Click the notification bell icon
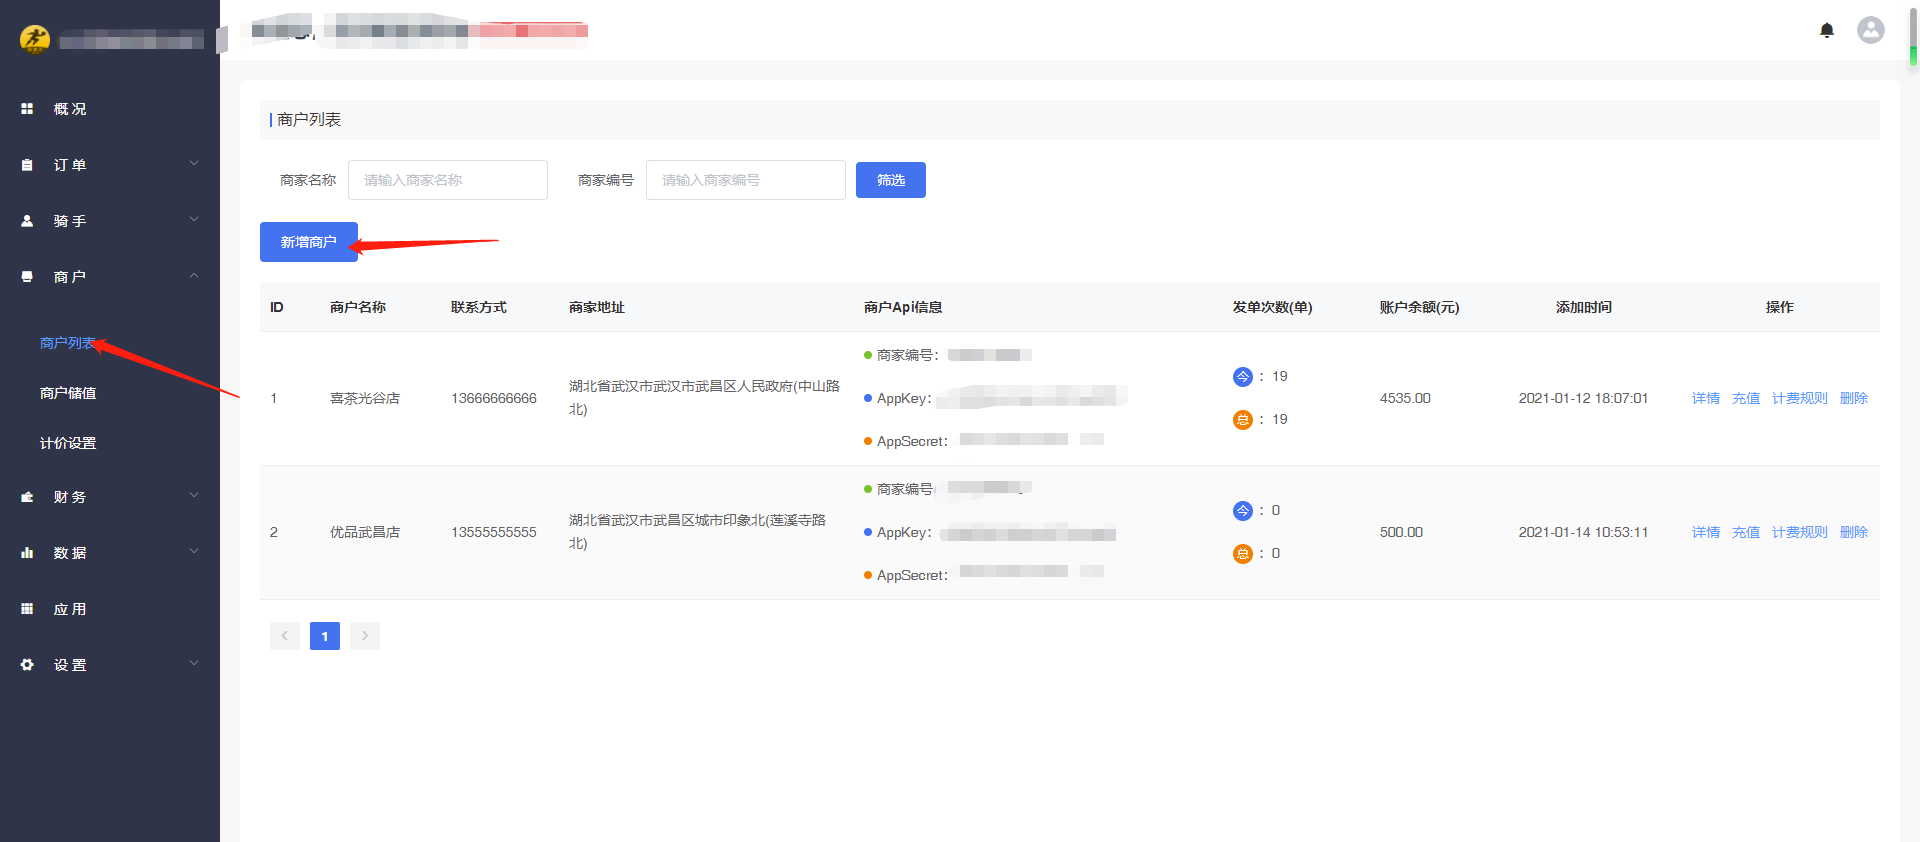This screenshot has width=1920, height=842. pyautogui.click(x=1826, y=30)
